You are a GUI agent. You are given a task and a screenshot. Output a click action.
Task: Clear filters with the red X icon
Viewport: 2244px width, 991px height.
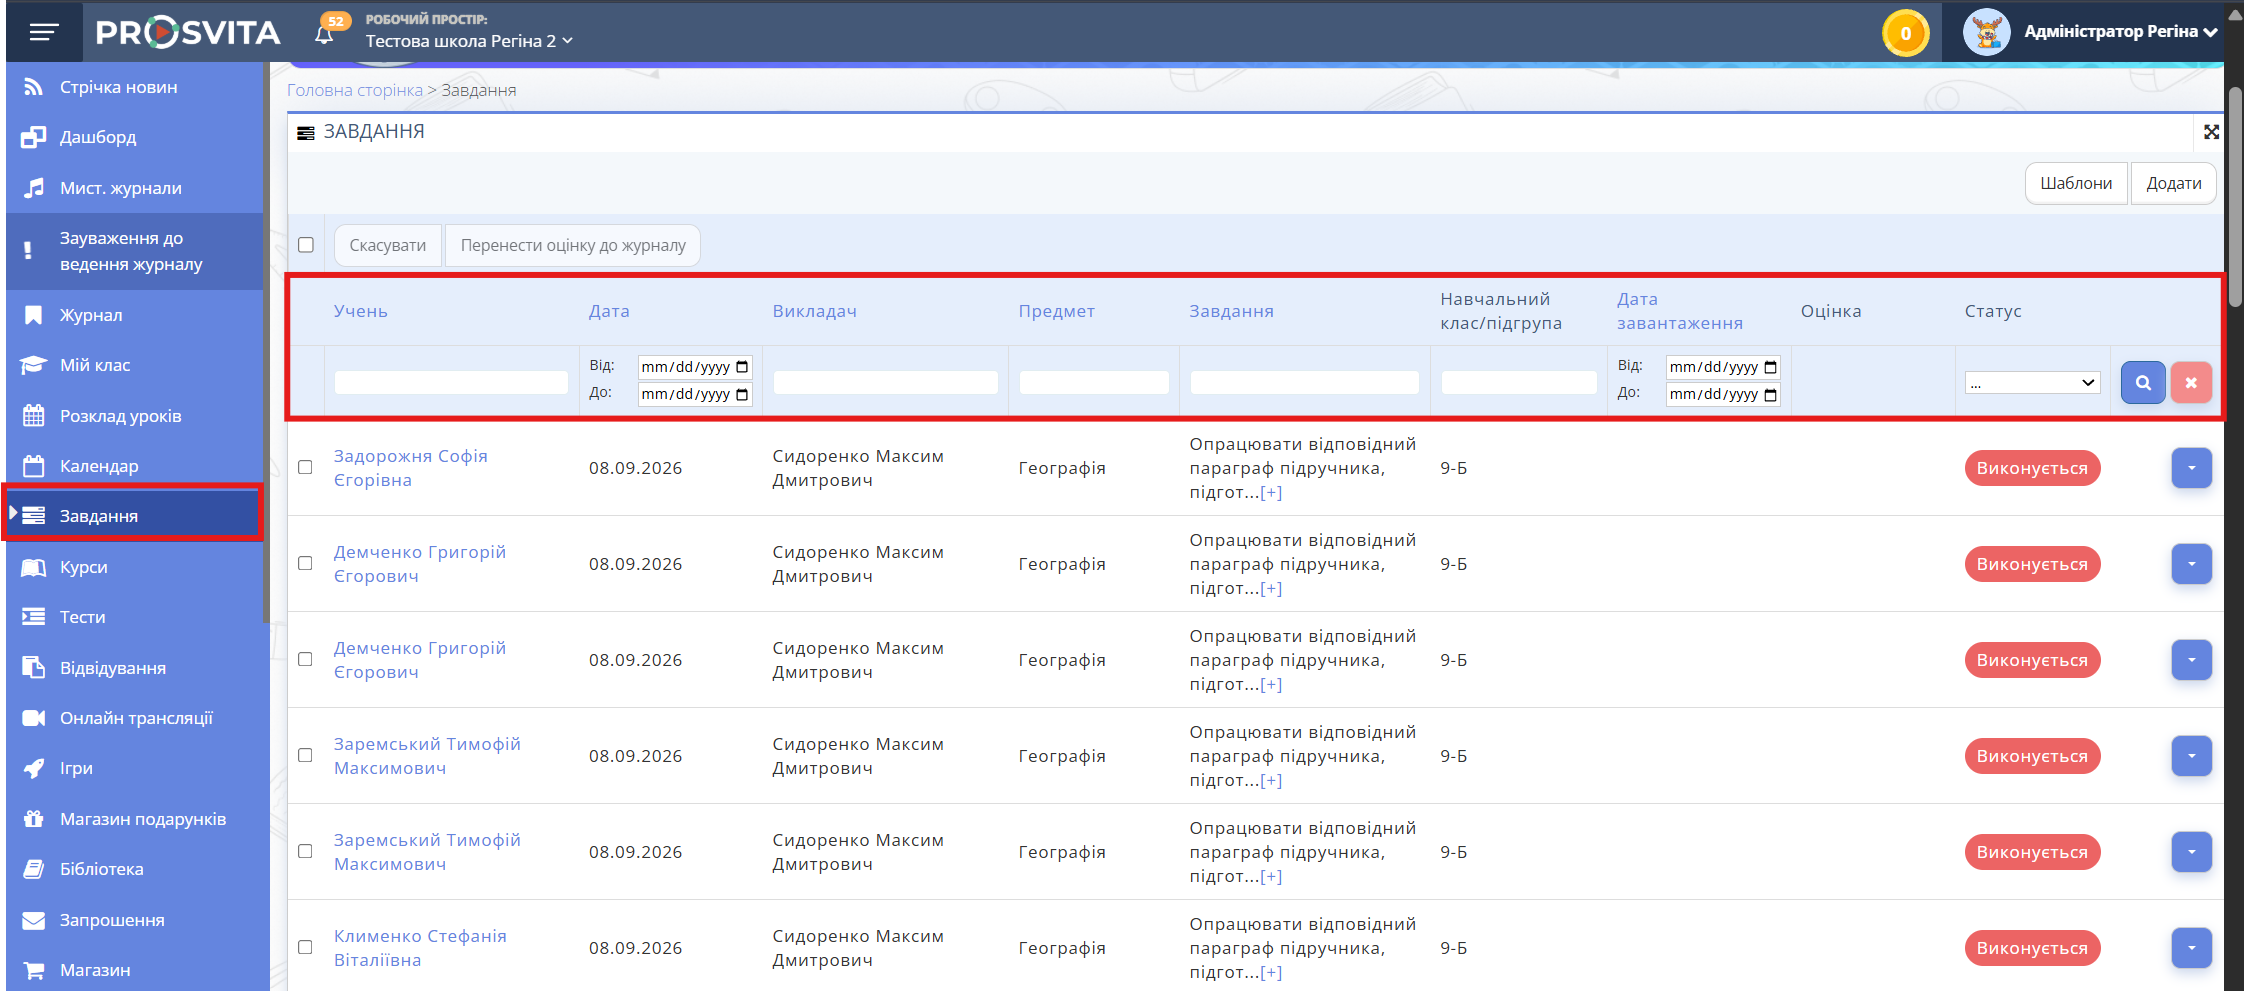[2191, 382]
